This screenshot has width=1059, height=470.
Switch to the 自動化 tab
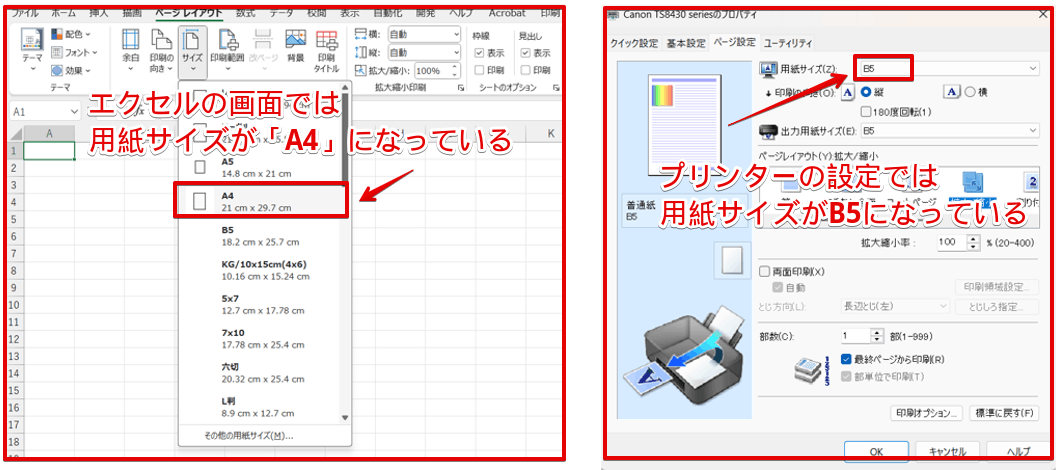click(x=388, y=12)
